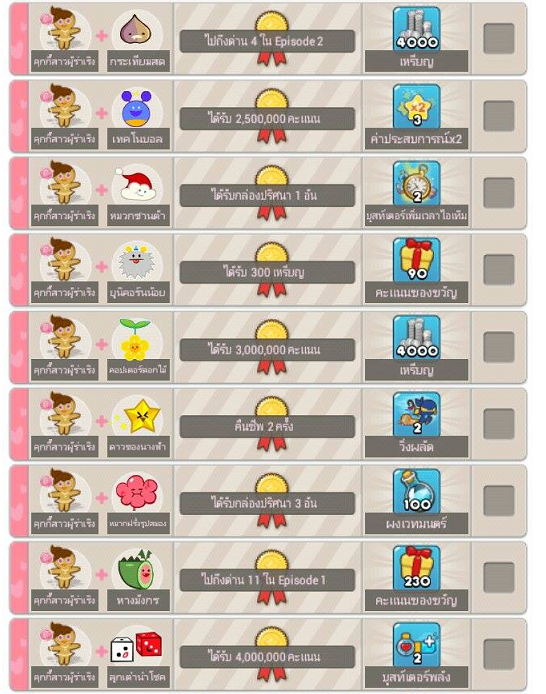Click the 3,000,000 points mission banner

[267, 350]
